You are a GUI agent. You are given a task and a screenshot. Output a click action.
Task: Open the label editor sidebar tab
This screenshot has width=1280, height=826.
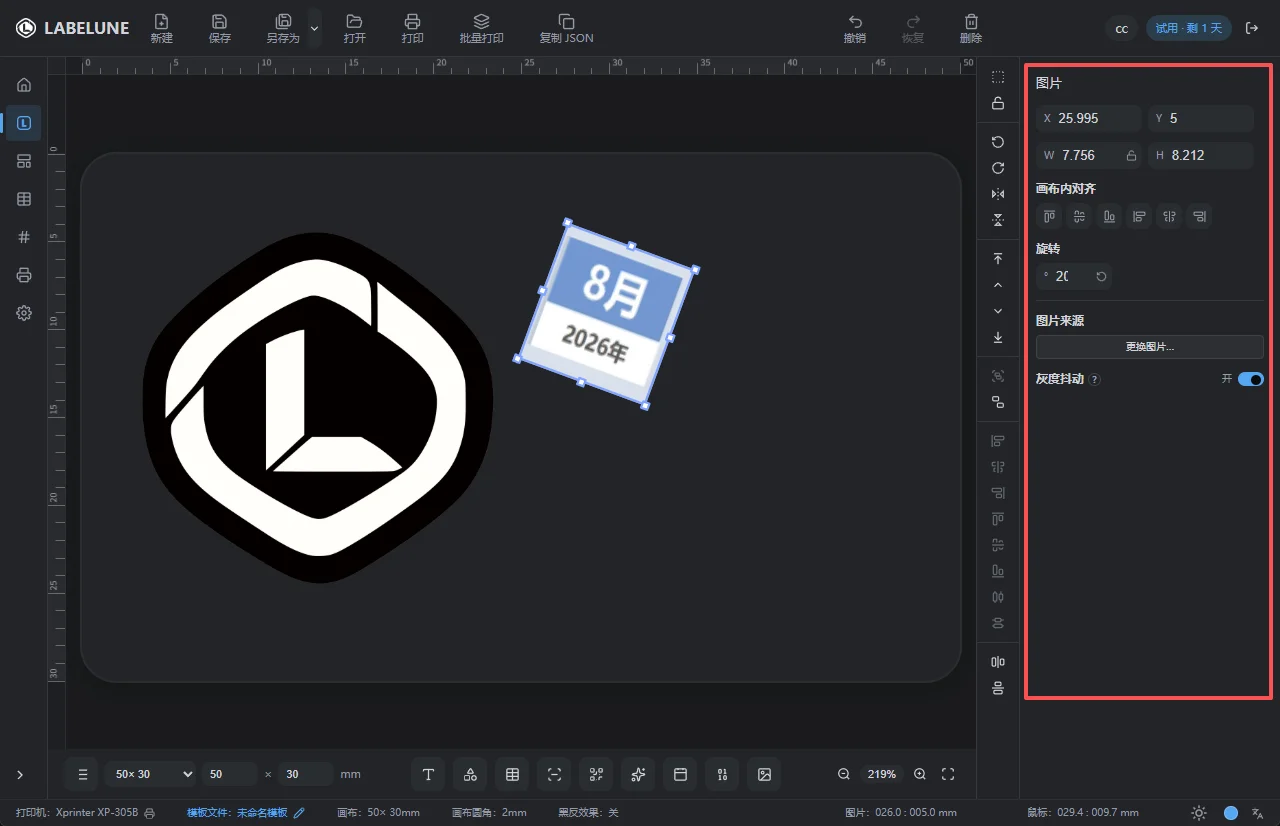[x=24, y=123]
